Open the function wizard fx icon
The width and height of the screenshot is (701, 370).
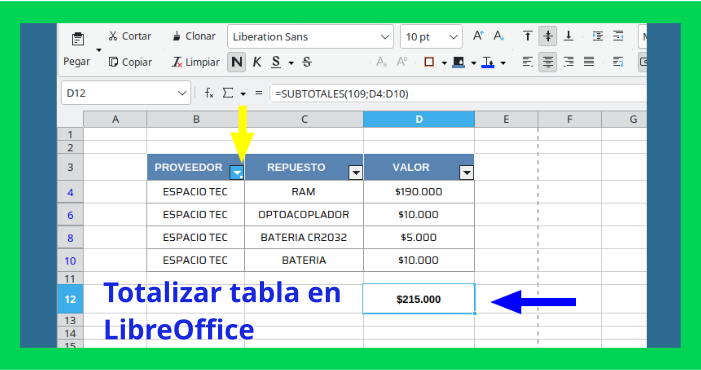[x=209, y=93]
